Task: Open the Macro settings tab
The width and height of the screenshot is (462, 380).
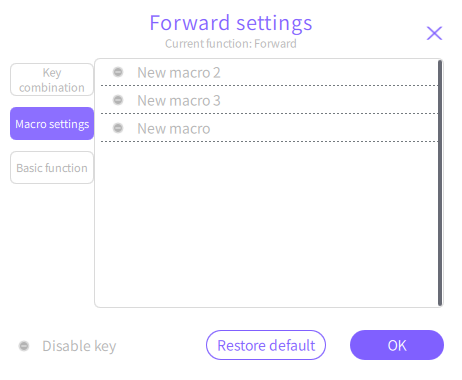Action: pos(52,124)
